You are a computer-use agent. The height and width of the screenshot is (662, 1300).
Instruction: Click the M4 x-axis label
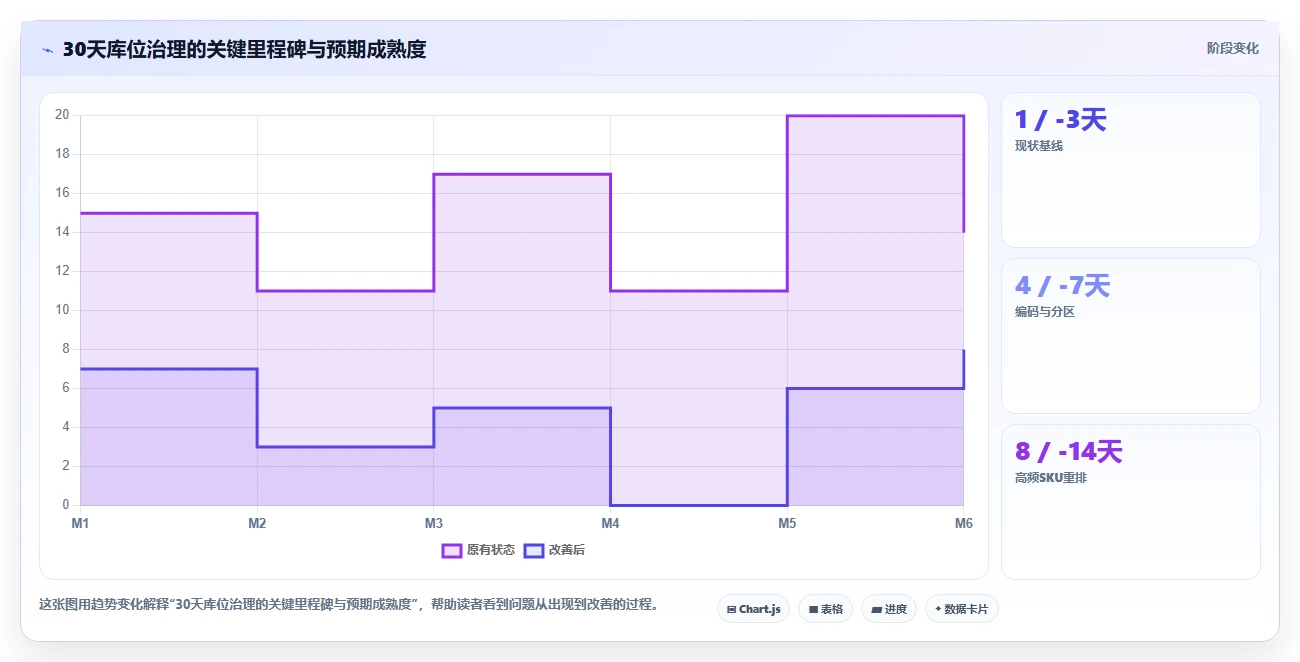[x=610, y=523]
